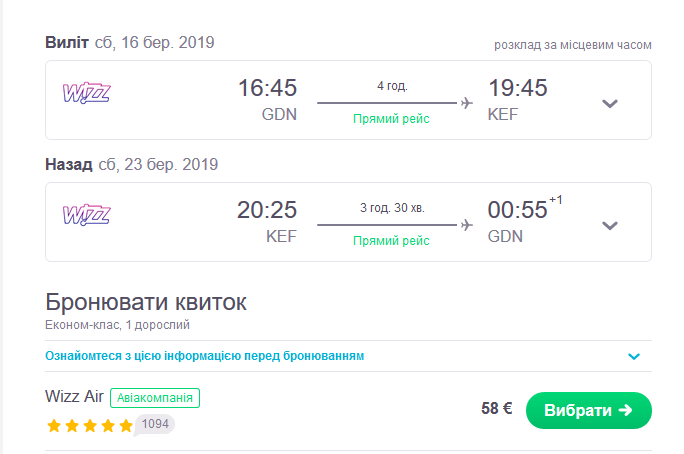
Task: Expand the pre-booking information section
Action: (632, 356)
